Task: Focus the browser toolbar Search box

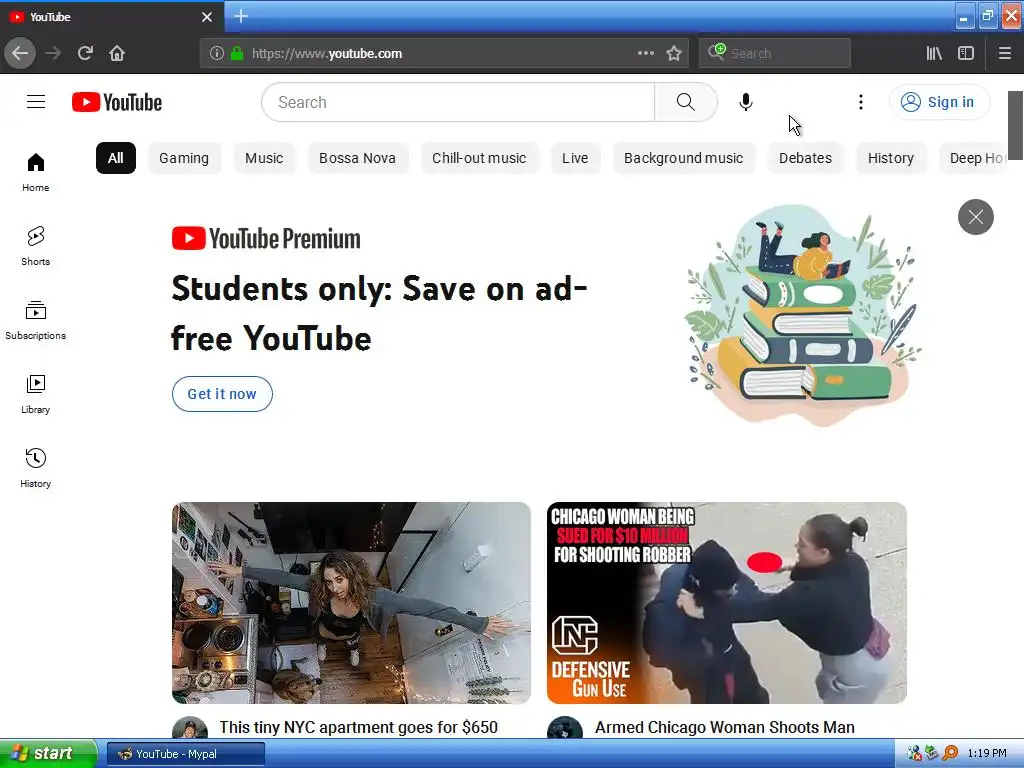Action: point(775,53)
